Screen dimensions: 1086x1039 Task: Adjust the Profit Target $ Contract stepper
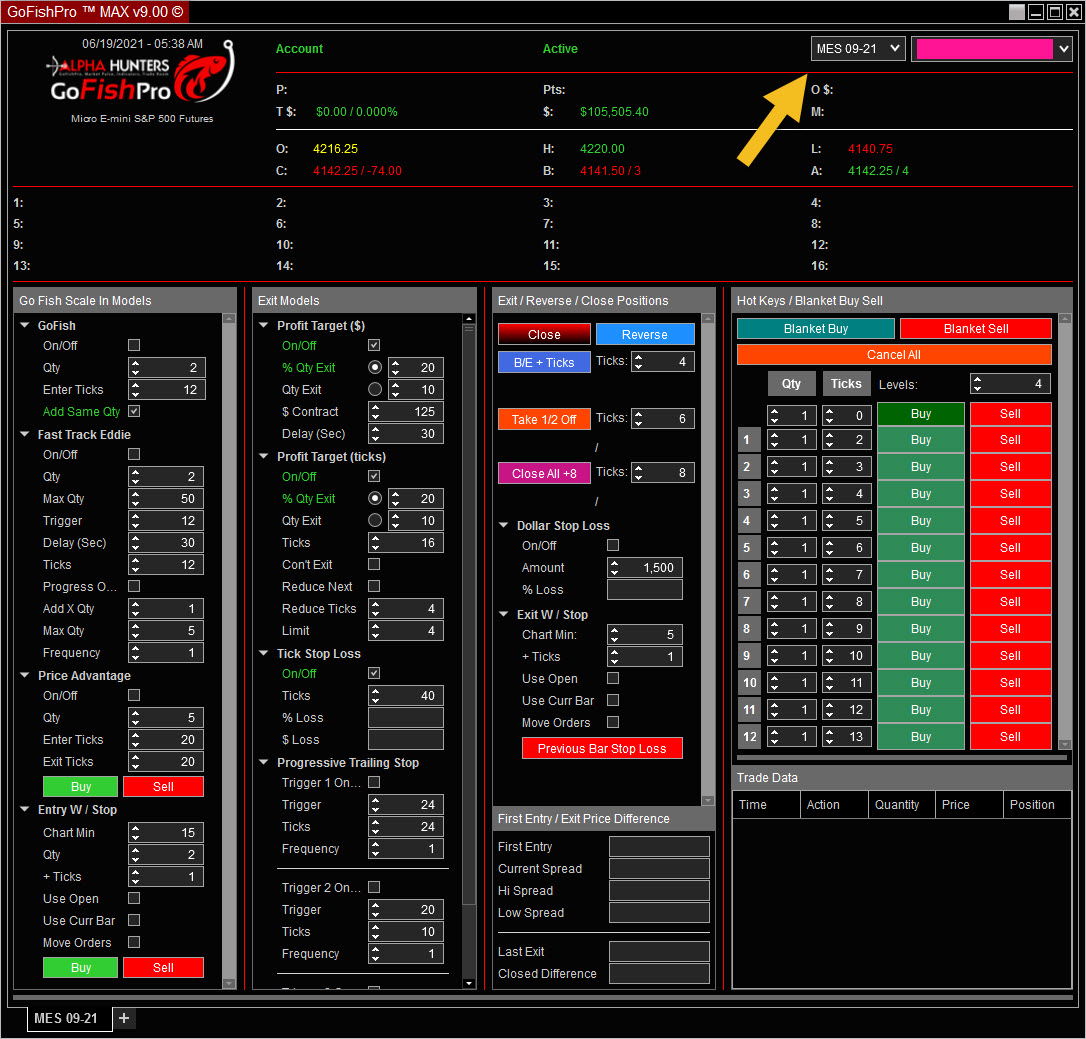(x=375, y=411)
